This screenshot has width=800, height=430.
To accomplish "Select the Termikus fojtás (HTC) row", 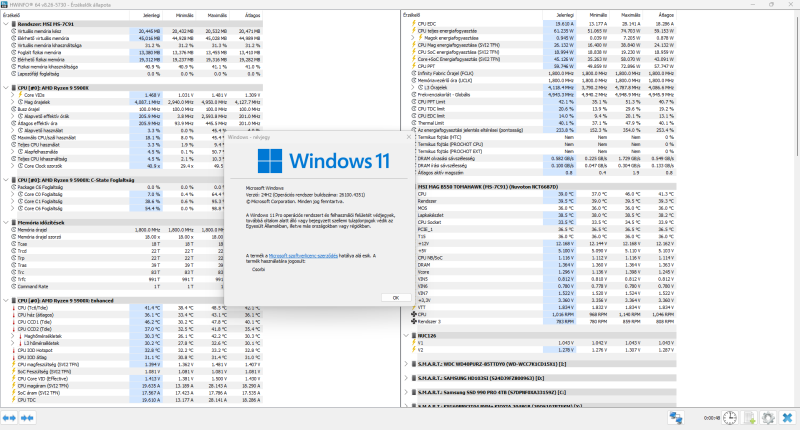I will click(545, 137).
